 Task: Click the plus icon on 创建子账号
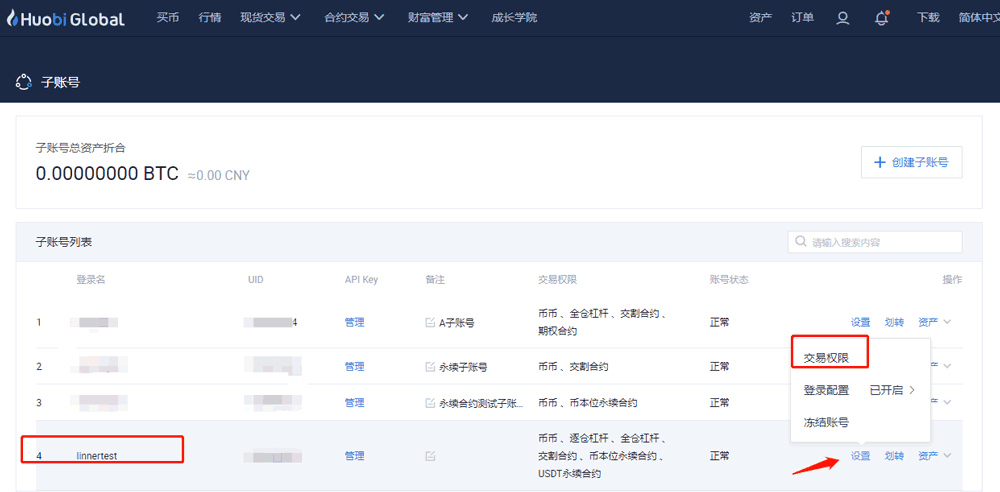[x=879, y=162]
